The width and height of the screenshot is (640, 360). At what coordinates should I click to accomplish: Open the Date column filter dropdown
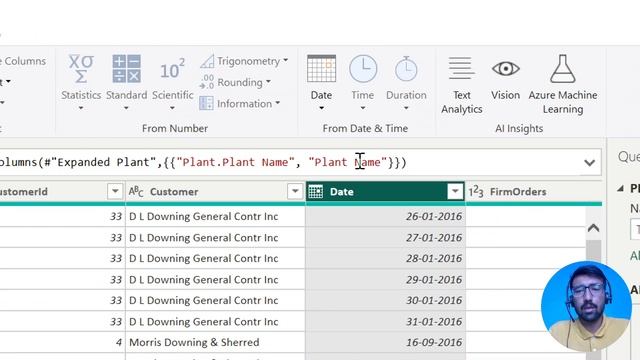tap(455, 191)
